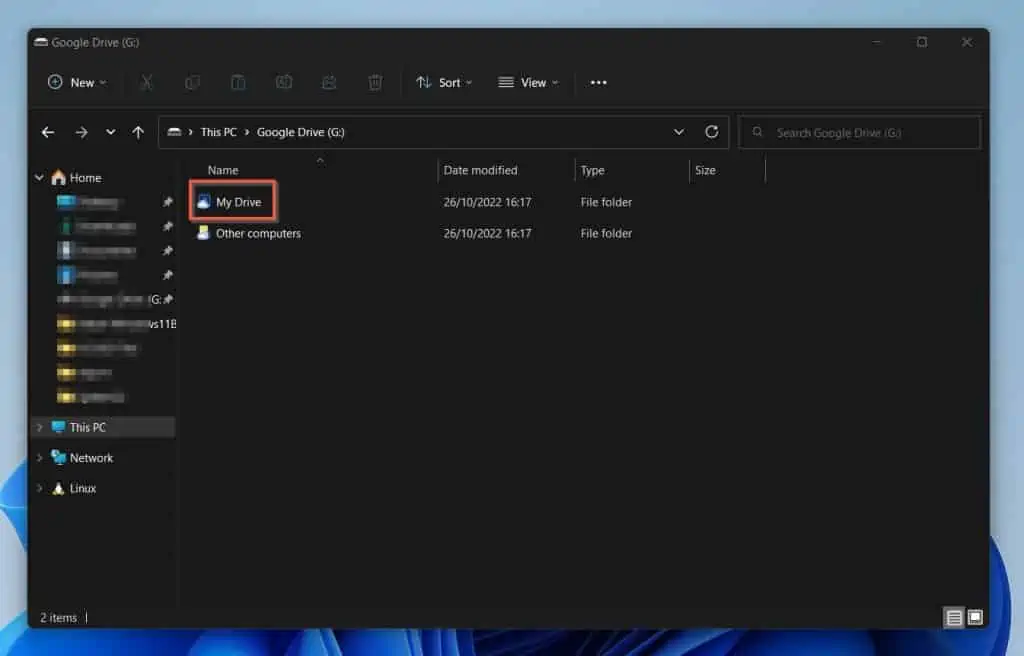
Task: Sort by the Date modified column header
Action: (480, 170)
